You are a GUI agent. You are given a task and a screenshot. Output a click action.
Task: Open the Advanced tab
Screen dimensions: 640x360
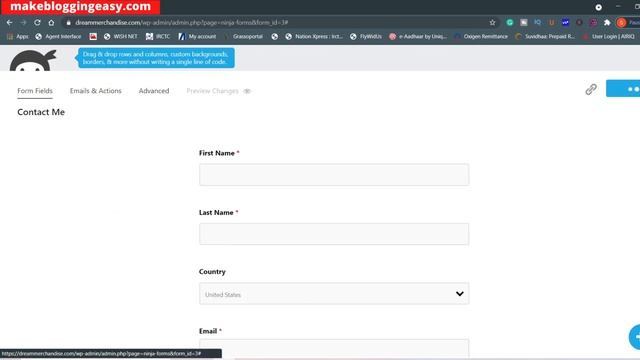154,91
